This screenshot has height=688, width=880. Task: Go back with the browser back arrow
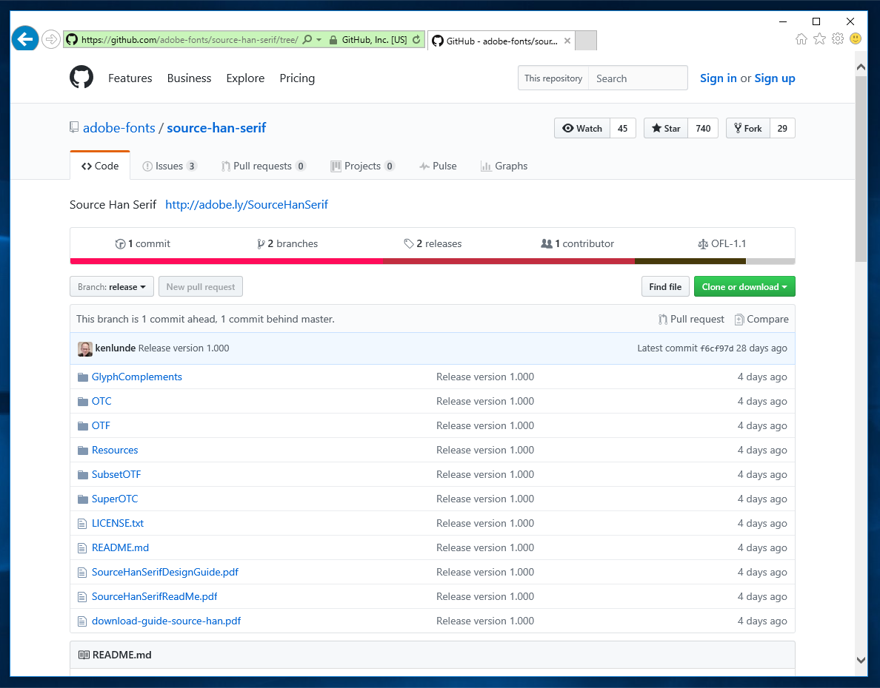coord(25,39)
